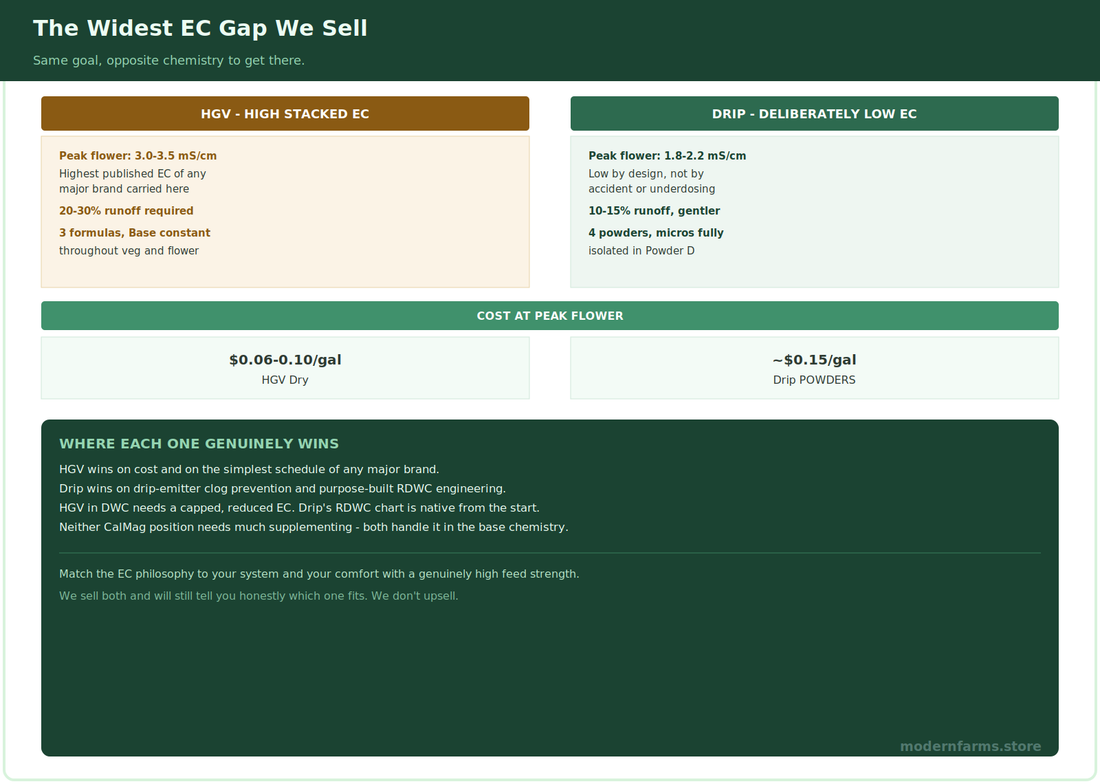
Task: Click the HGV - HIGH STACKED EC header
Action: pyautogui.click(x=285, y=114)
